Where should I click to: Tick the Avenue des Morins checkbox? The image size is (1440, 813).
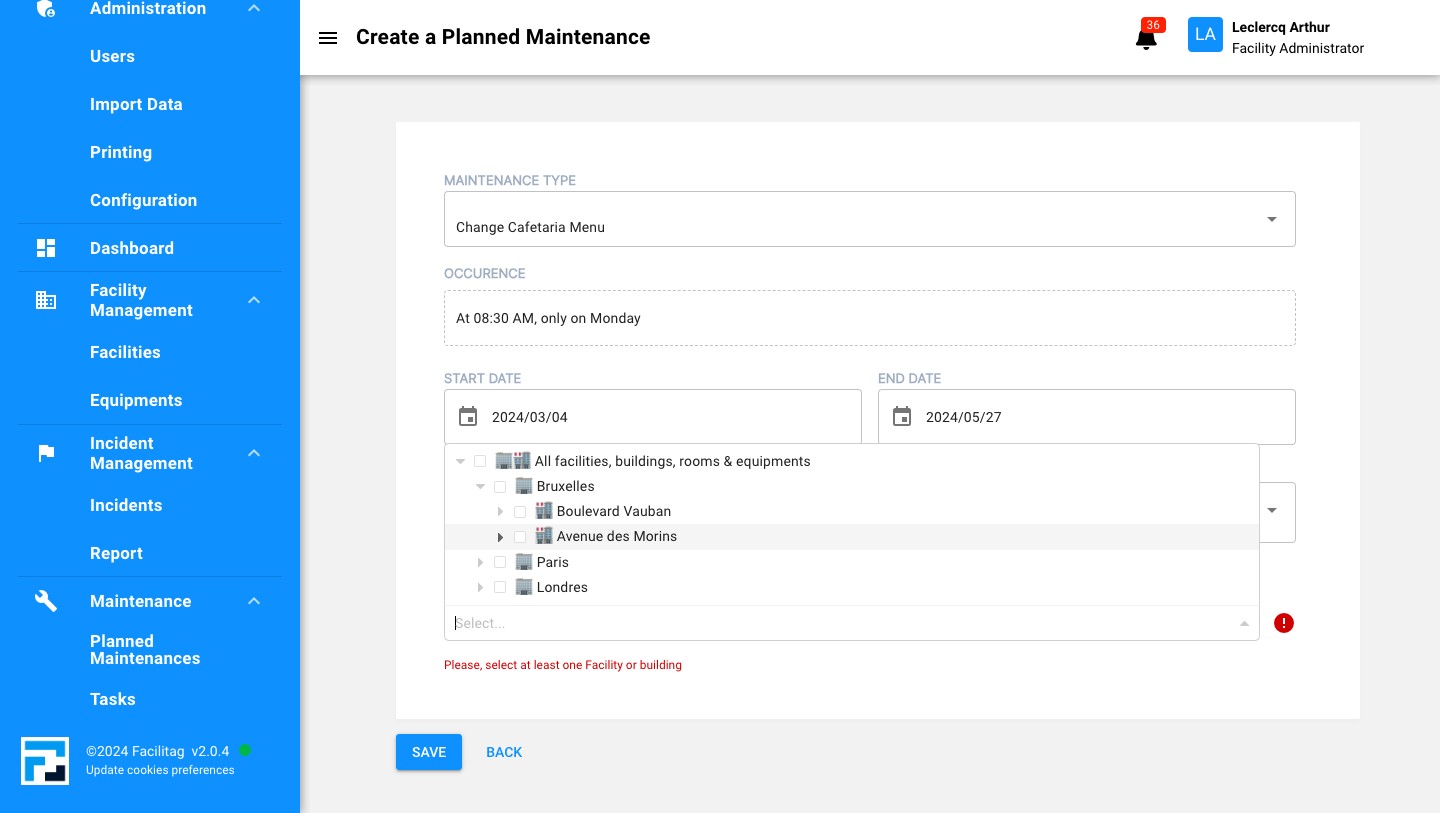pyautogui.click(x=520, y=537)
